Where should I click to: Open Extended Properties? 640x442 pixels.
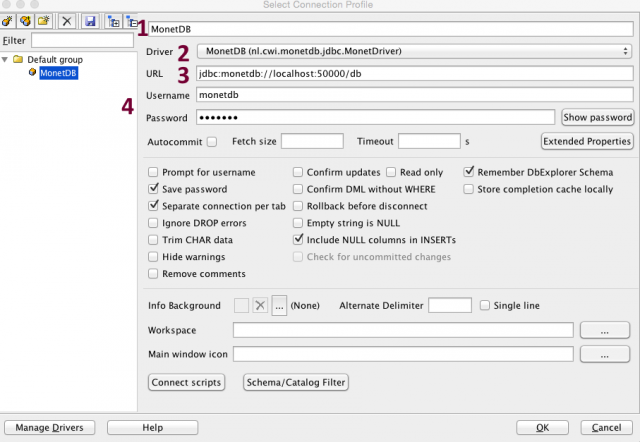(585, 141)
